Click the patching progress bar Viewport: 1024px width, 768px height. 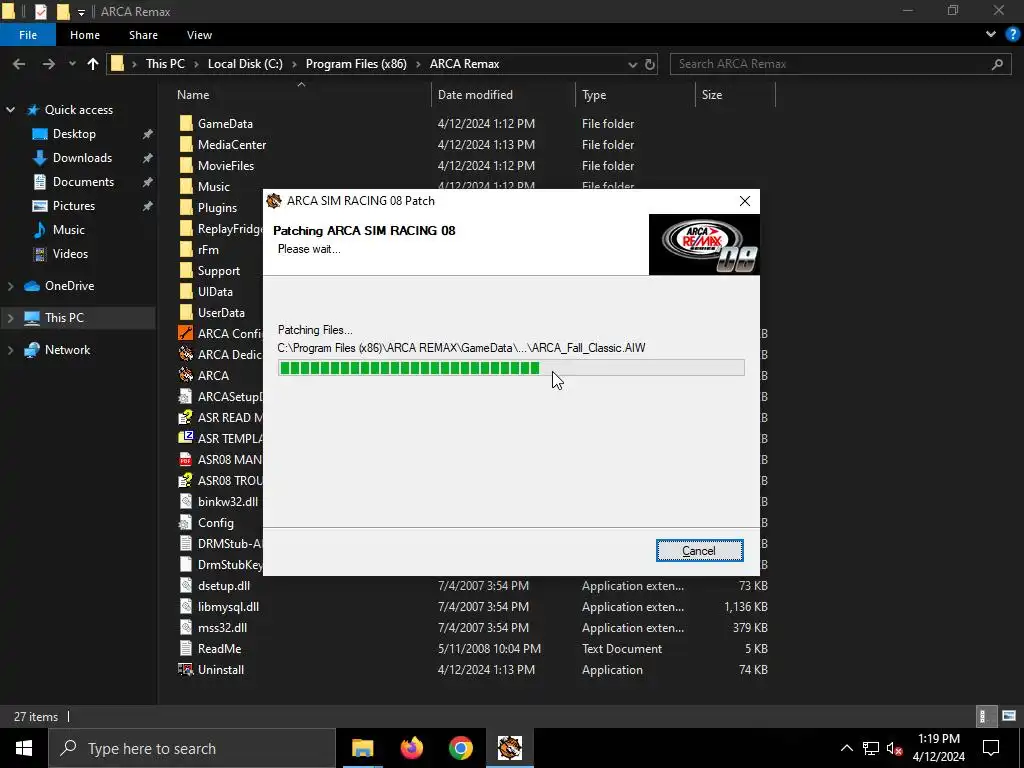[511, 368]
